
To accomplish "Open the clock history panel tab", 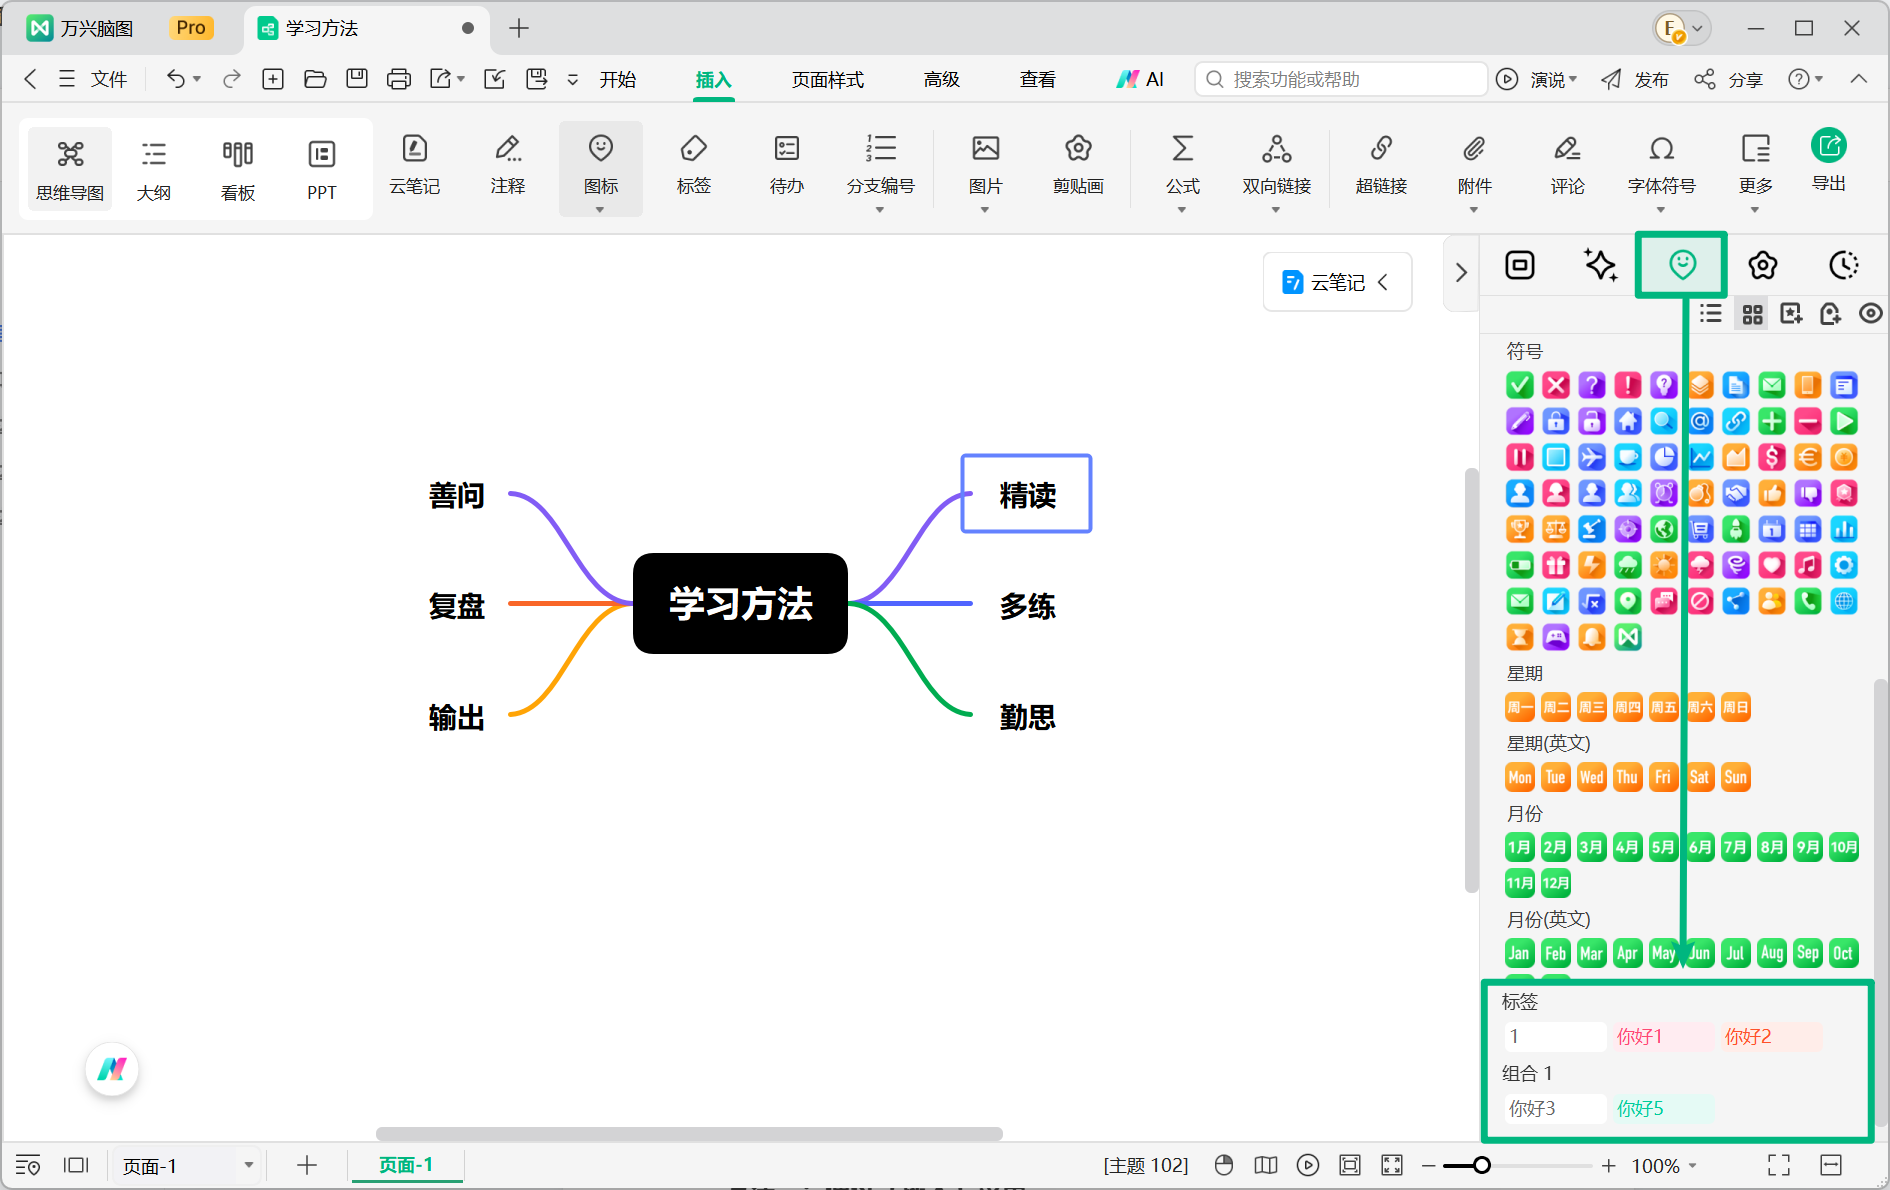I will [x=1843, y=265].
